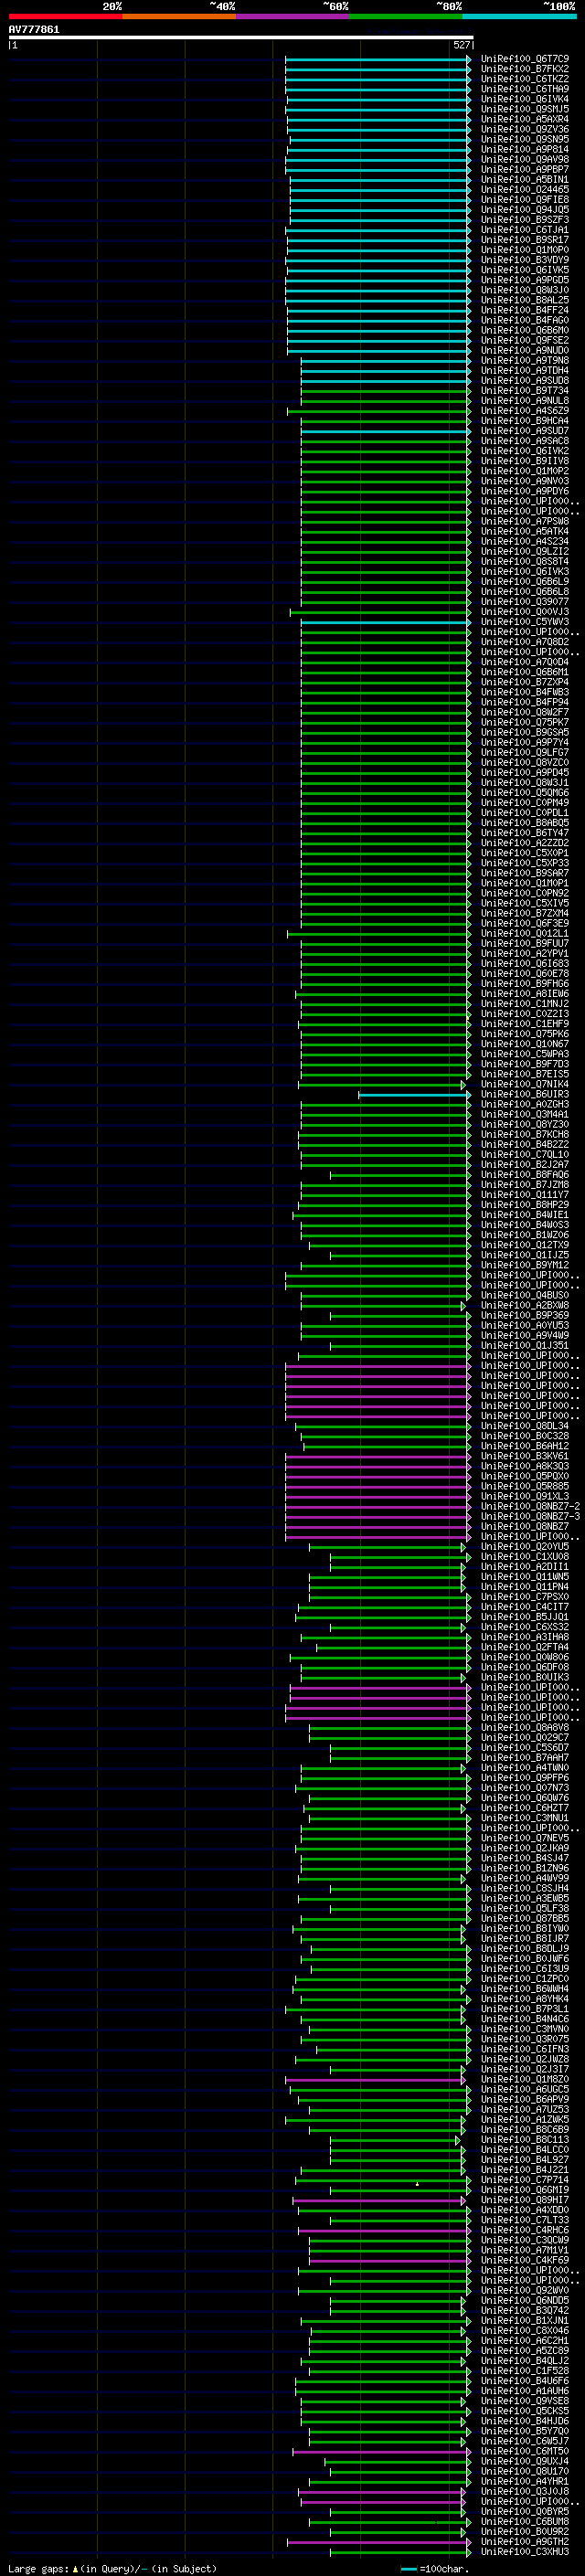Select hit label UniRef100_Q7NIK4
The width and height of the screenshot is (585, 2576).
click(525, 1085)
